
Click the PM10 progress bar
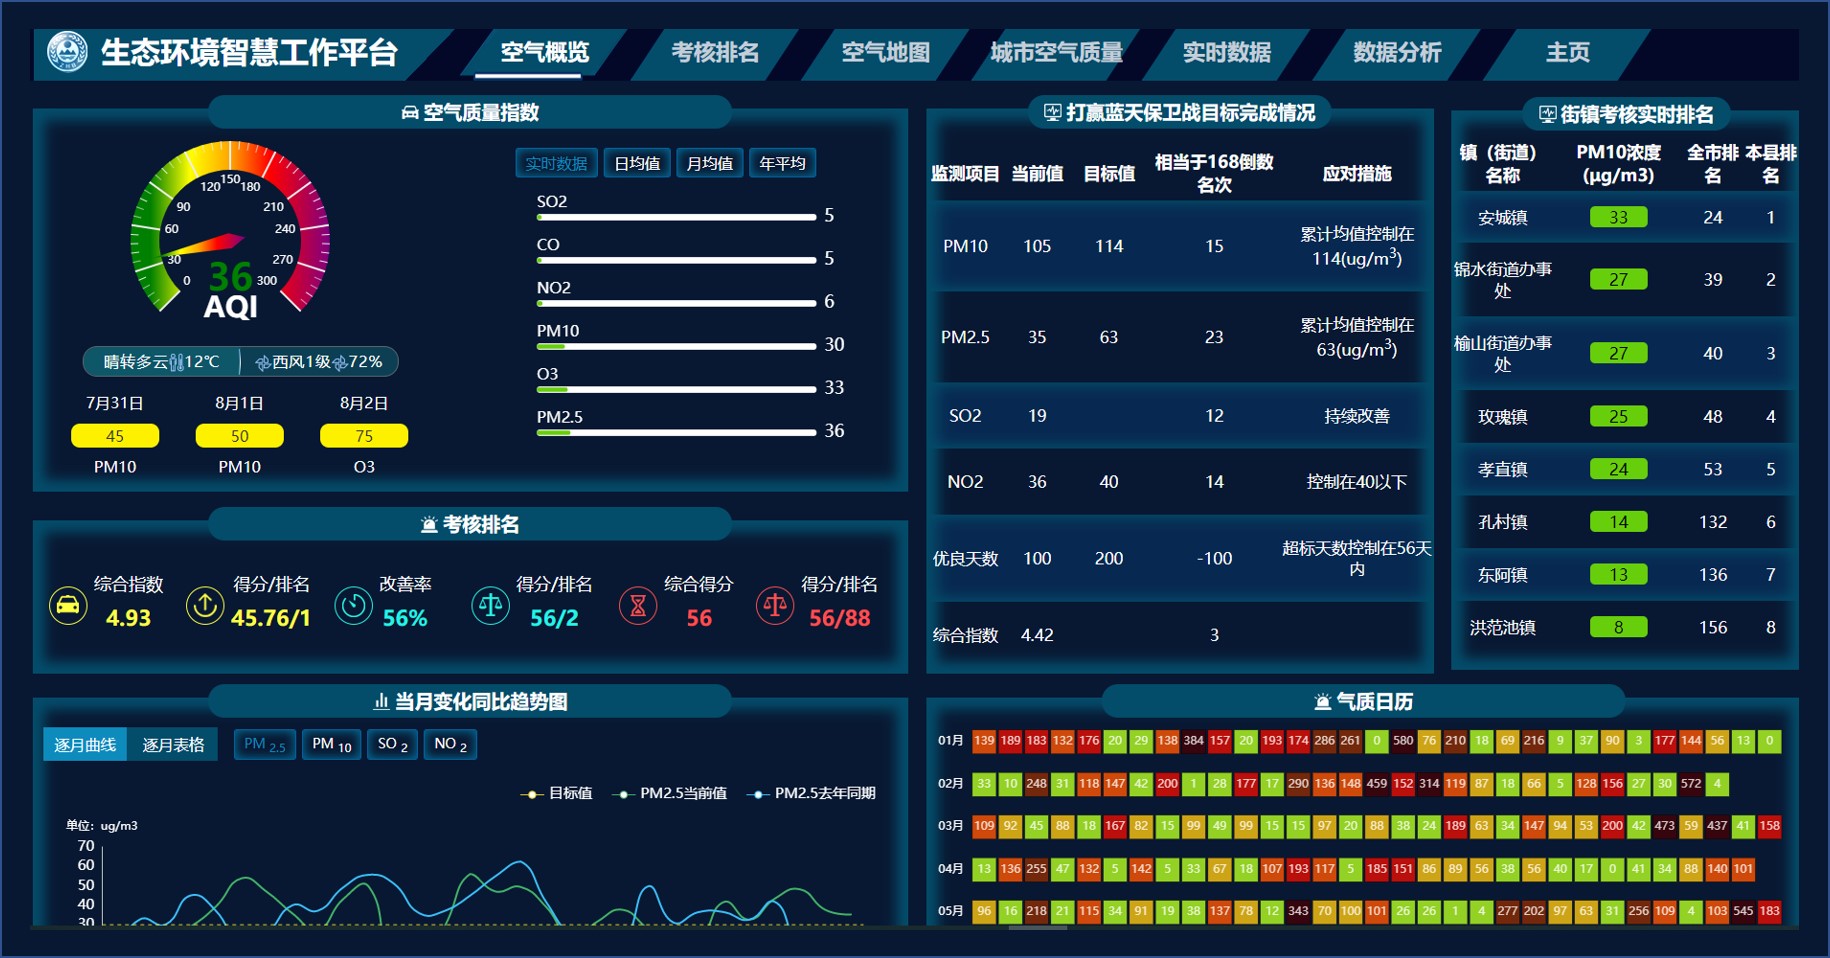click(x=676, y=346)
